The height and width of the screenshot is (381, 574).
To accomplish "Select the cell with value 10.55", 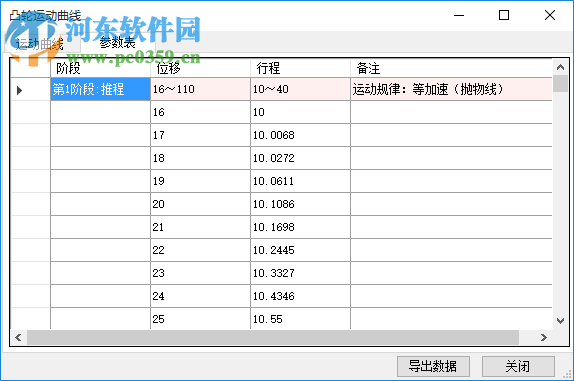I will click(300, 319).
